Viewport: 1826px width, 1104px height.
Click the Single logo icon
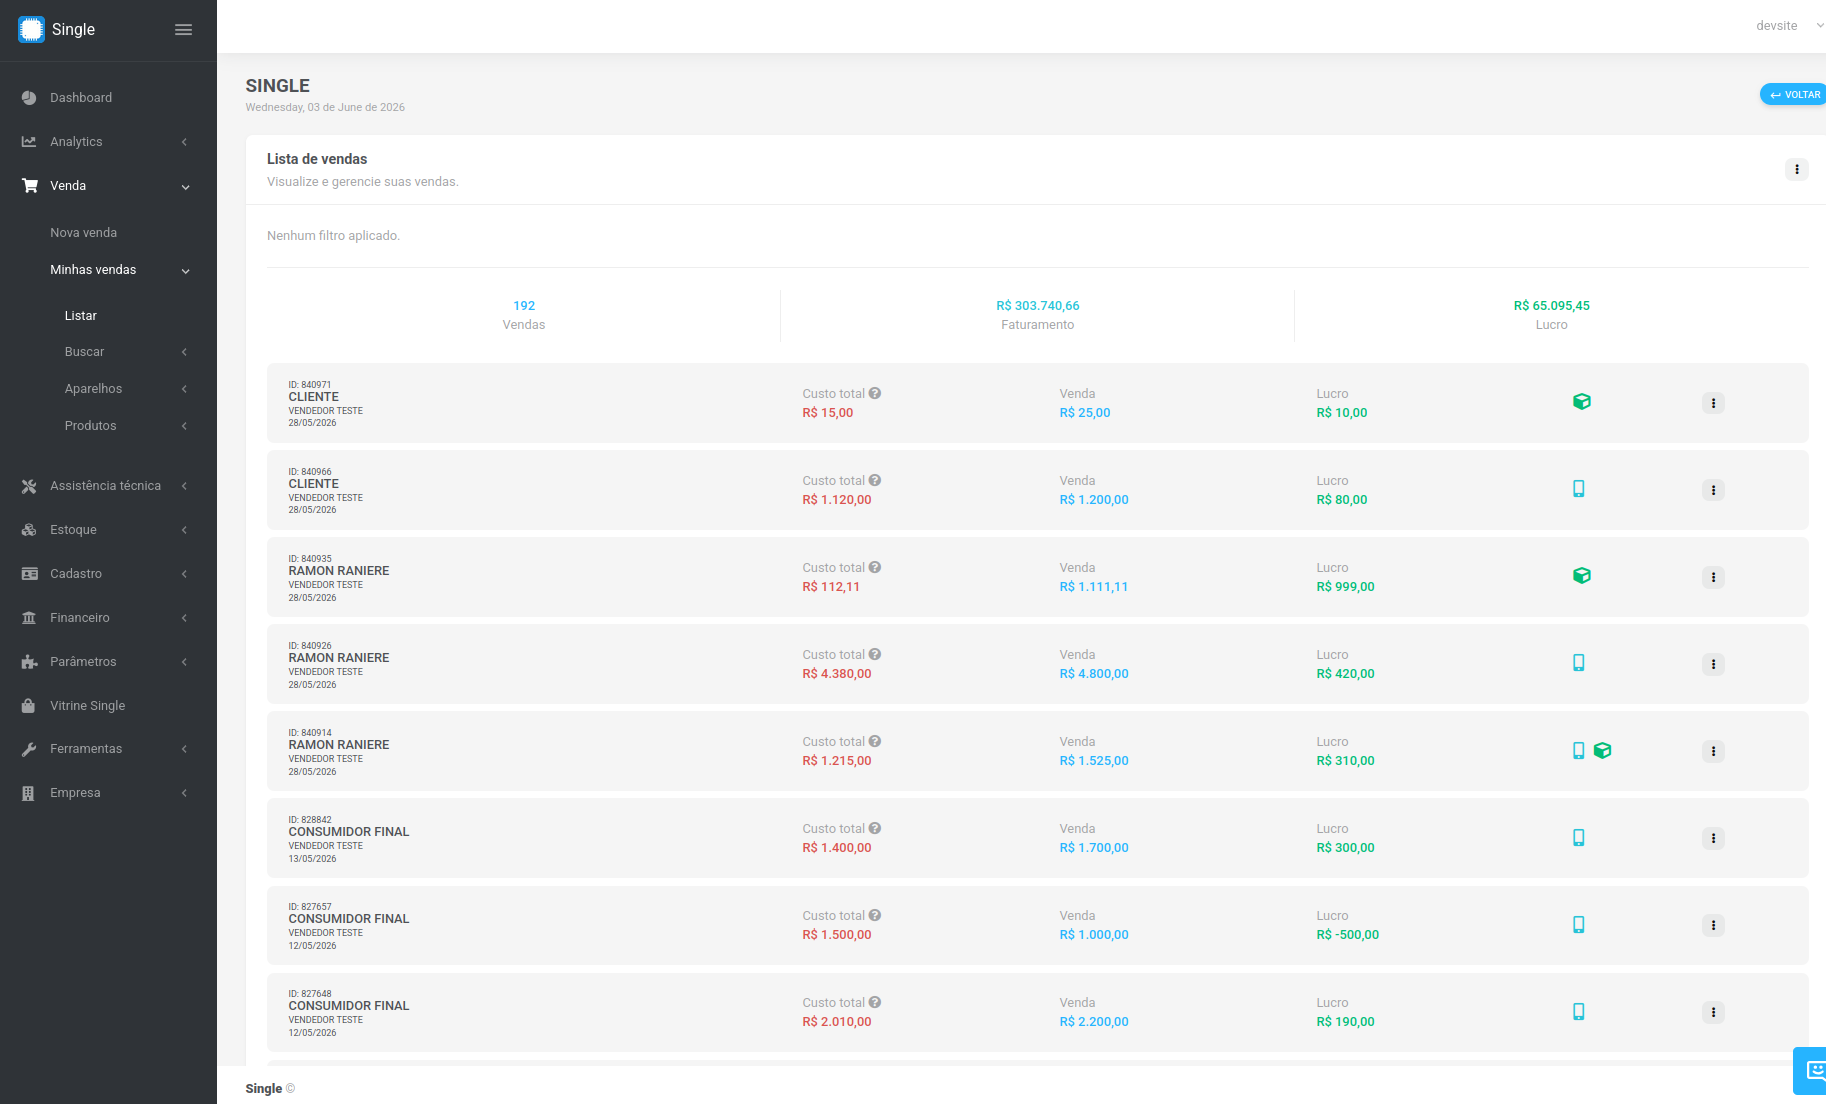click(x=31, y=29)
